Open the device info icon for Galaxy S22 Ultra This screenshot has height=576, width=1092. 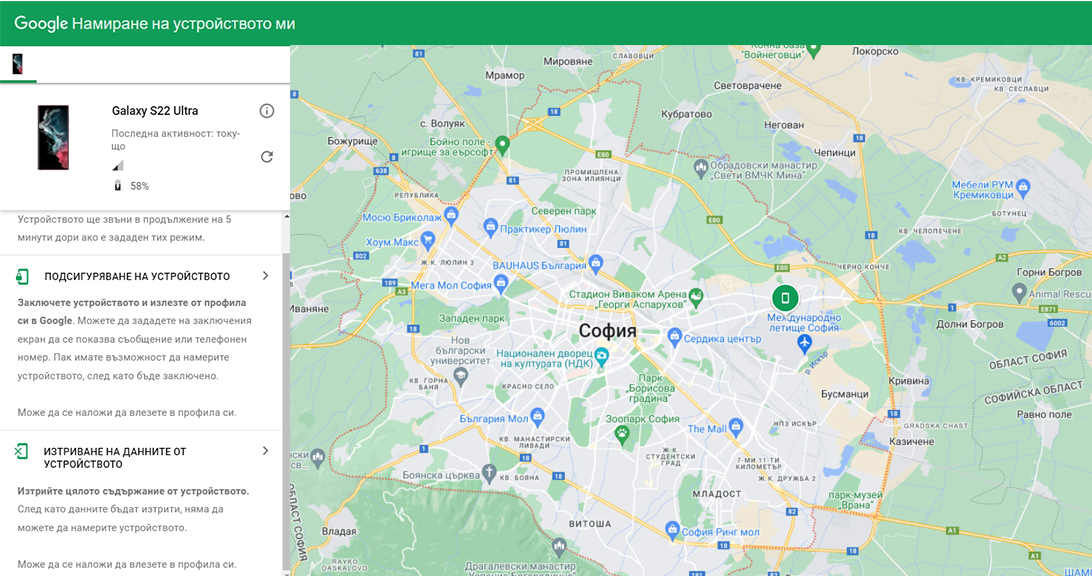point(267,111)
